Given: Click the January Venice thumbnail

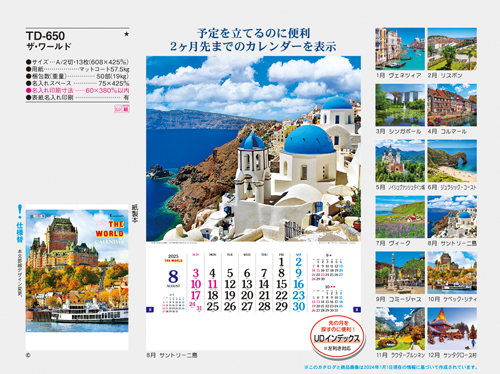Looking at the screenshot, I should click(400, 49).
